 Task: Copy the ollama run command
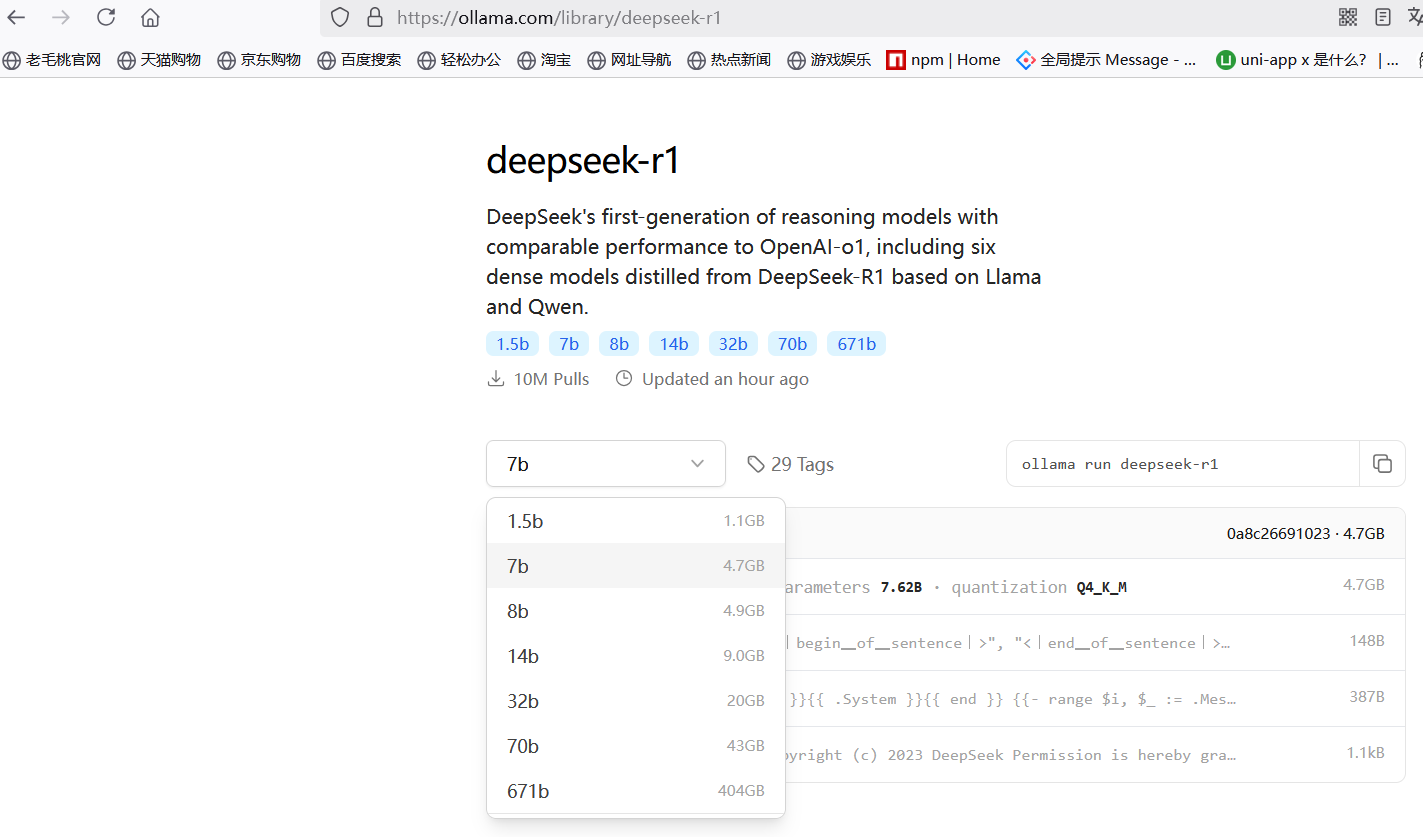pyautogui.click(x=1382, y=463)
